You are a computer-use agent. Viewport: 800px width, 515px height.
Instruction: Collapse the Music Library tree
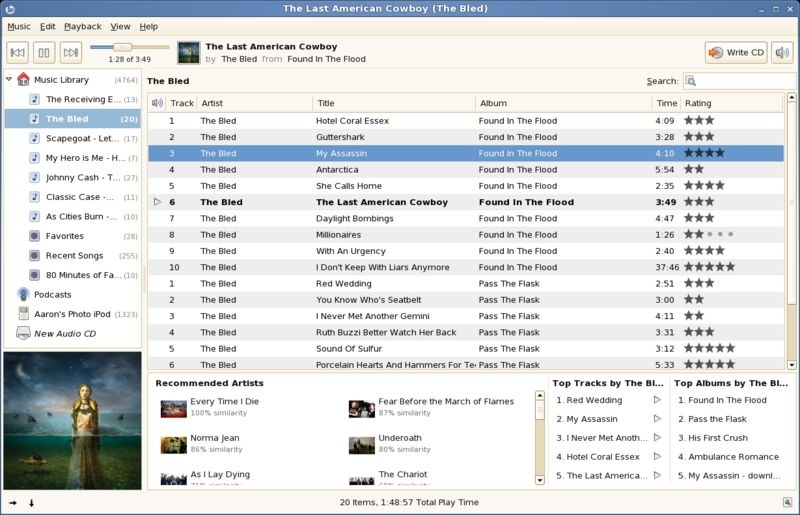9,80
